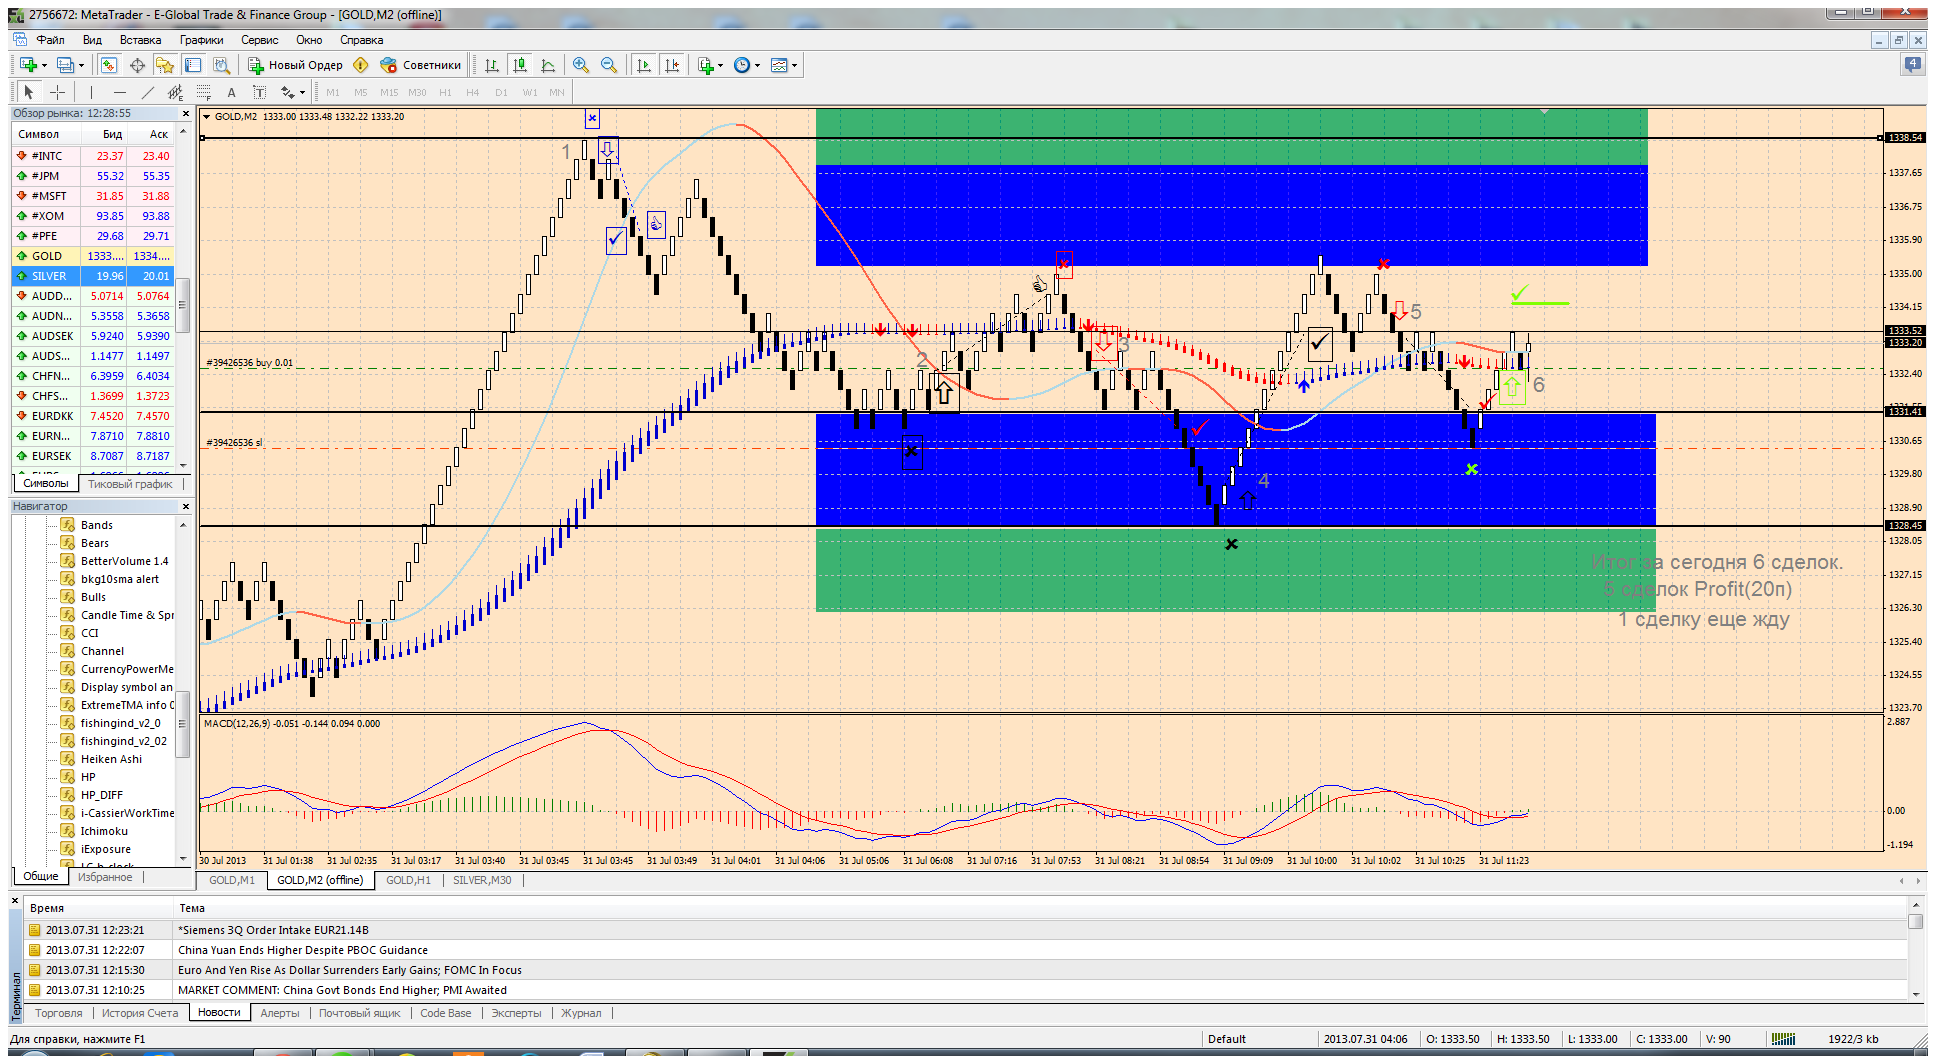This screenshot has height=1056, width=1936.
Task: Select the Crosshair tool
Action: [58, 92]
